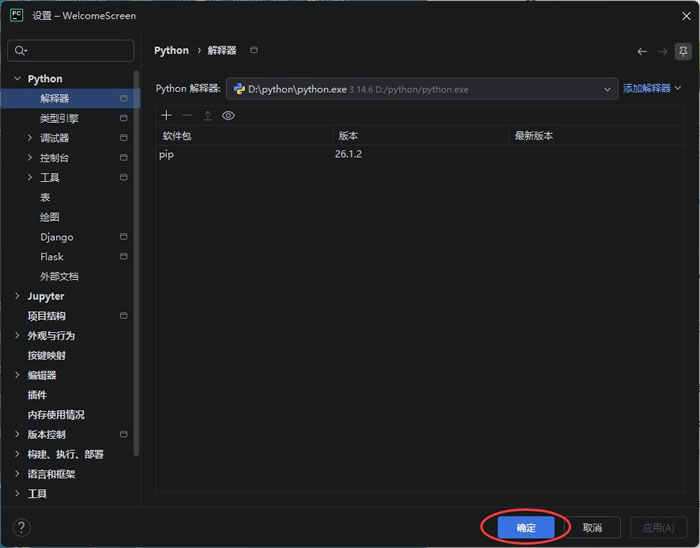The image size is (700, 548).
Task: Select Flask in the settings tree
Action: point(52,257)
